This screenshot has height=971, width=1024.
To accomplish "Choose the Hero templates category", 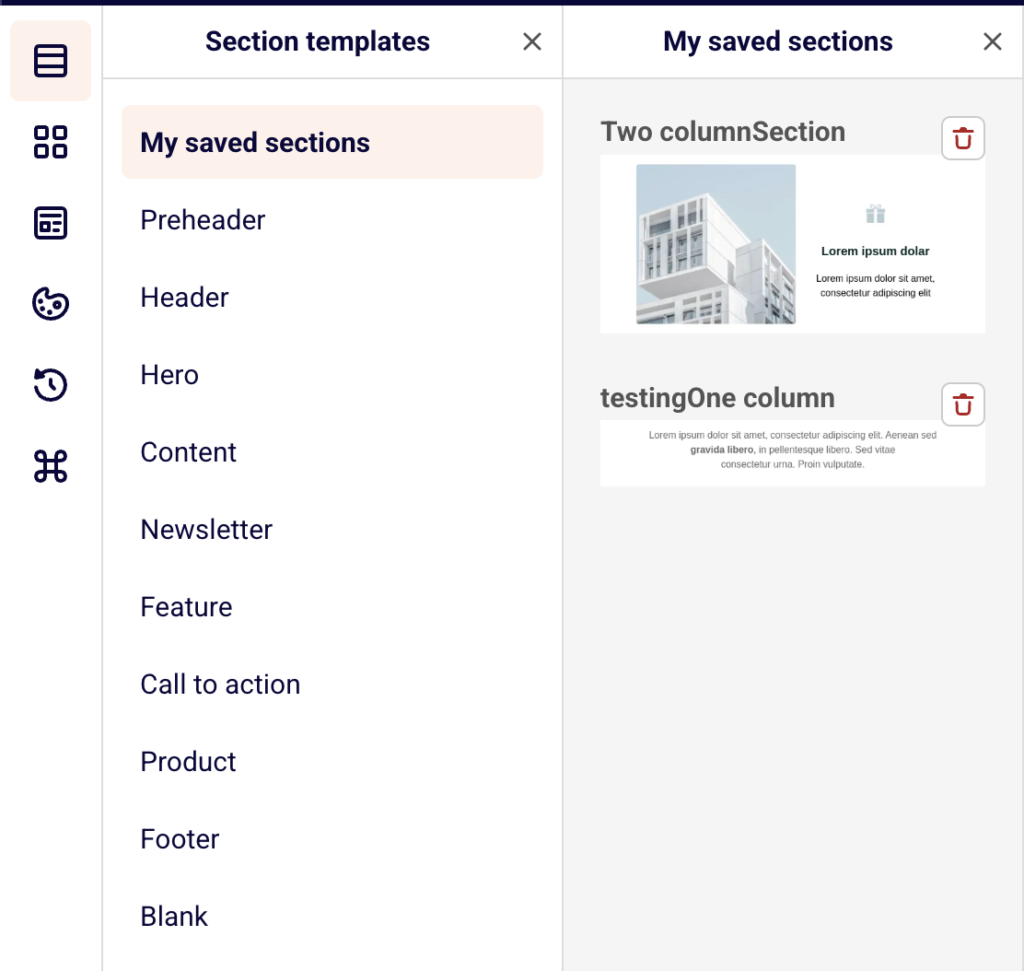I will [332, 375].
